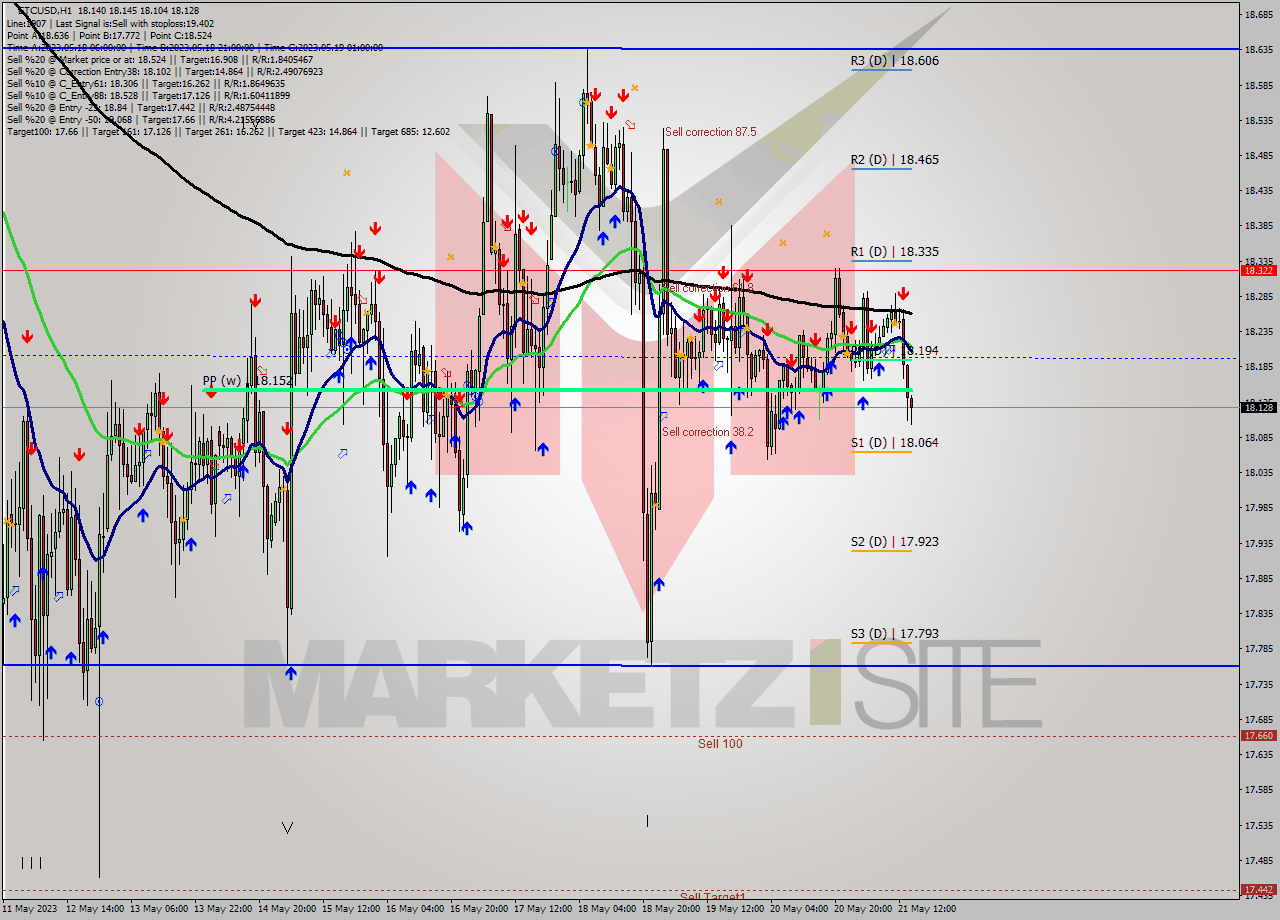This screenshot has height=920, width=1280.
Task: Click the '14 May 20:00' time axis label
Action: pos(287,909)
